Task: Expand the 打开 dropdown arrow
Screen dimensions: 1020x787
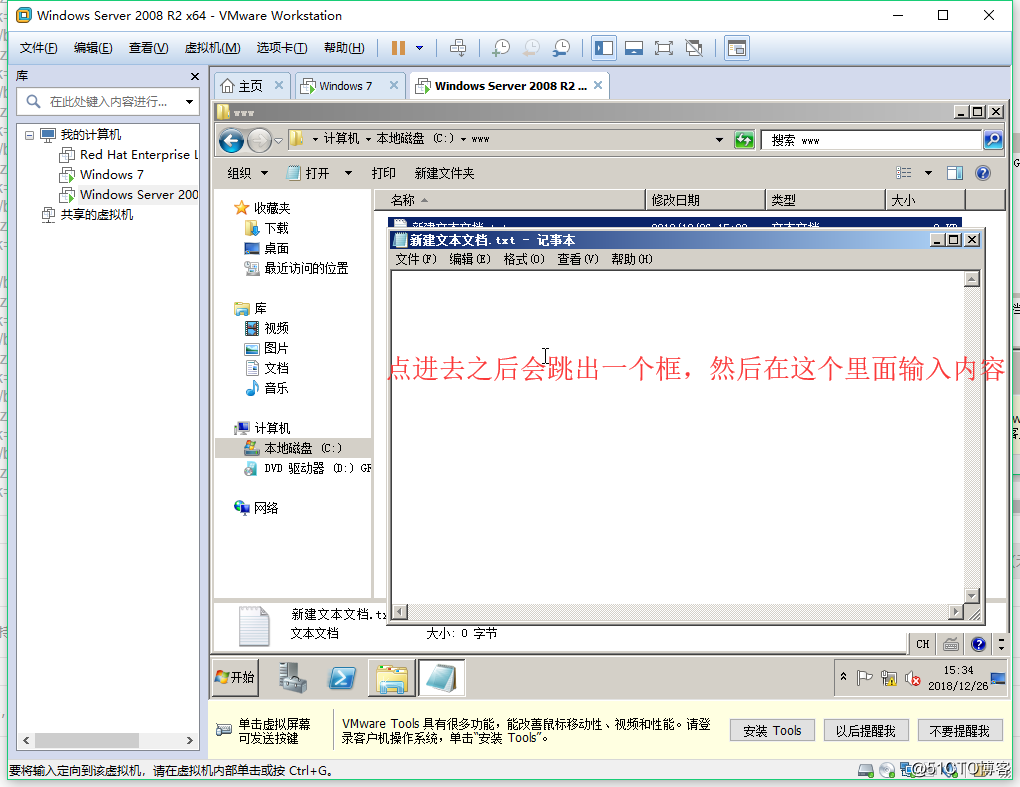Action: click(x=348, y=173)
